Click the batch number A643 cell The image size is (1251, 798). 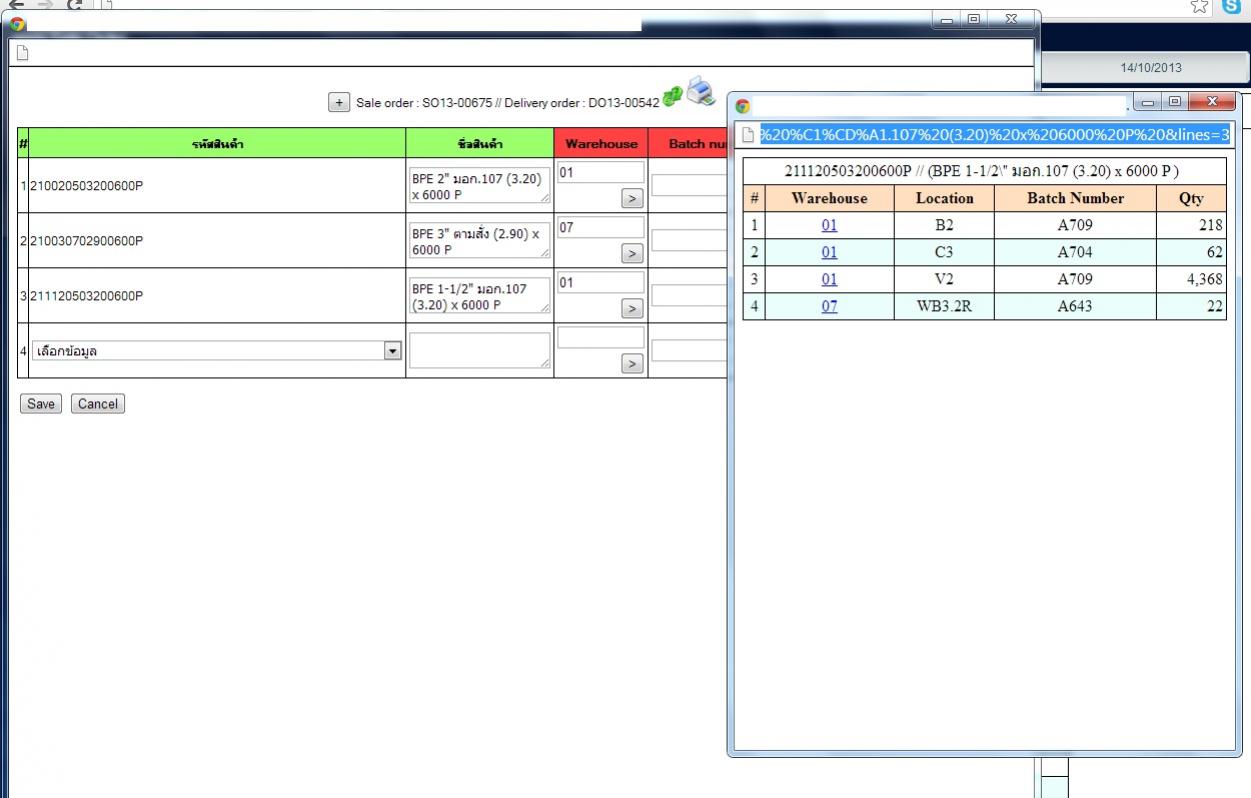point(1075,306)
